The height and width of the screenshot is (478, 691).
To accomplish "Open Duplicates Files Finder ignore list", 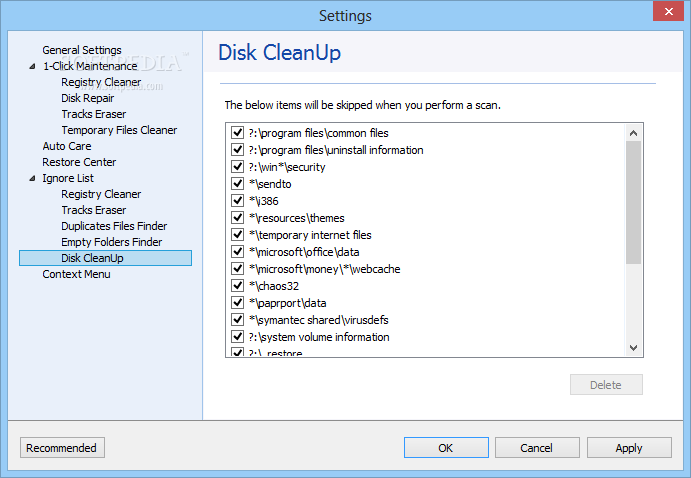I will [114, 226].
